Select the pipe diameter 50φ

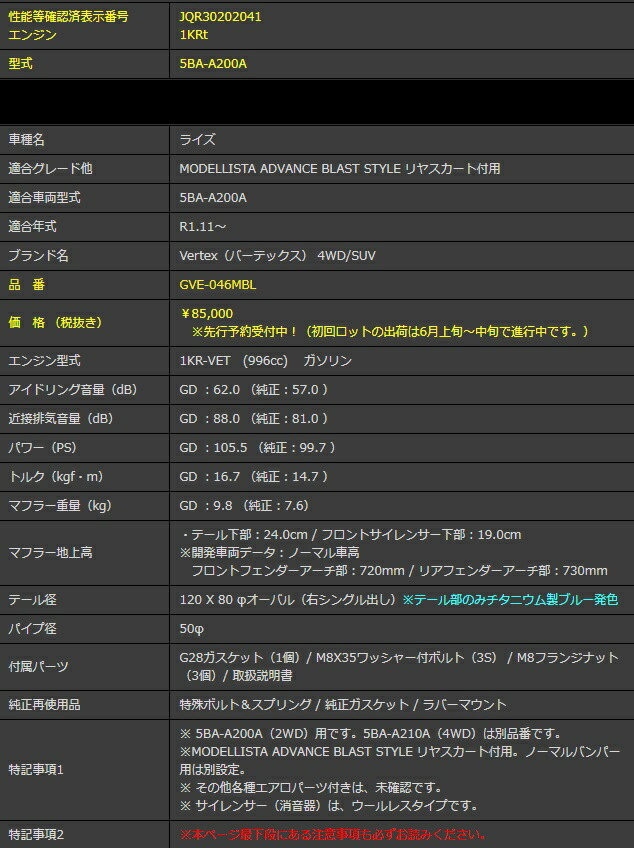tap(191, 629)
